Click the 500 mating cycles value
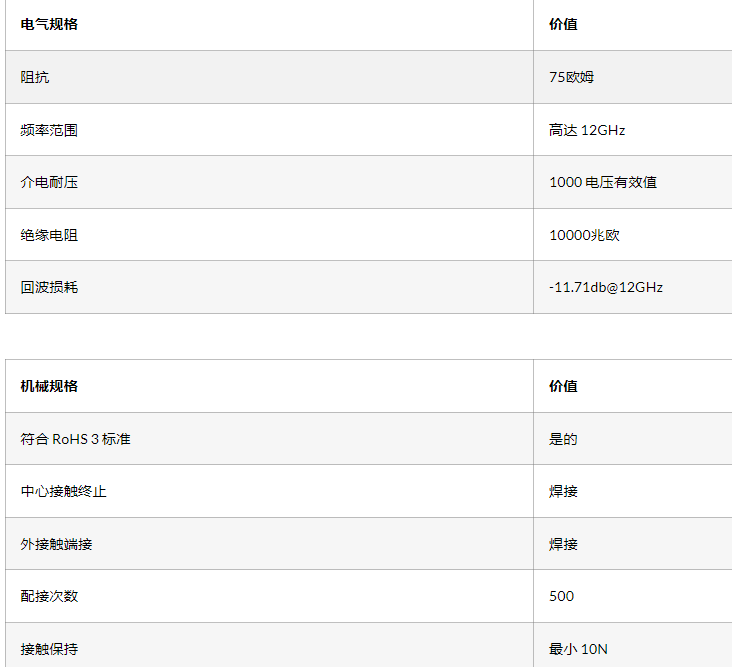Image resolution: width=732 pixels, height=667 pixels. pos(562,596)
